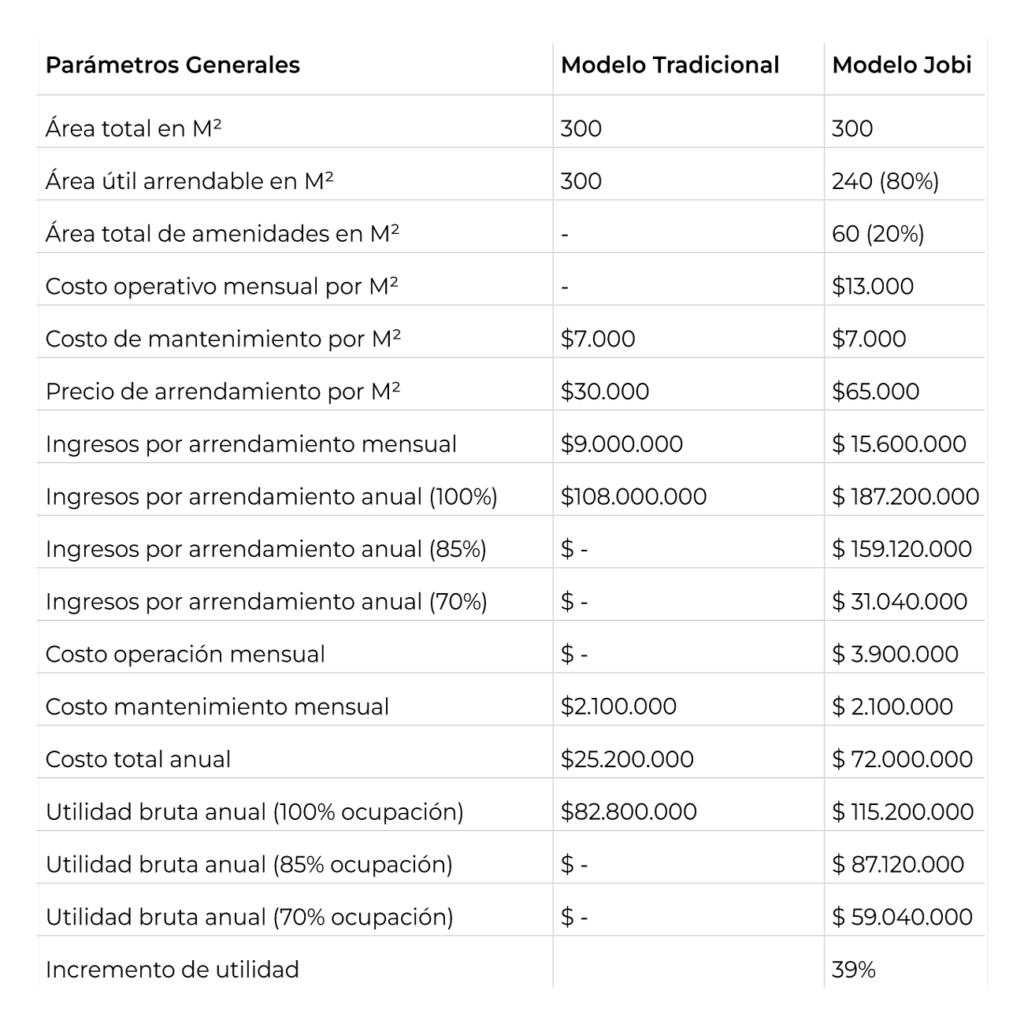Image resolution: width=1024 pixels, height=1024 pixels.
Task: Click the '240 (80%)' cell
Action: [x=884, y=181]
